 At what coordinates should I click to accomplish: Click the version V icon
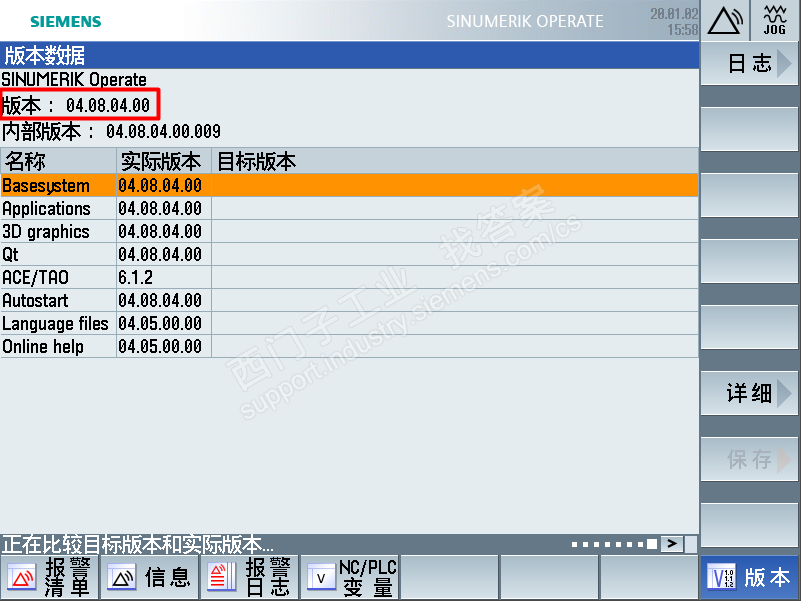coord(721,578)
